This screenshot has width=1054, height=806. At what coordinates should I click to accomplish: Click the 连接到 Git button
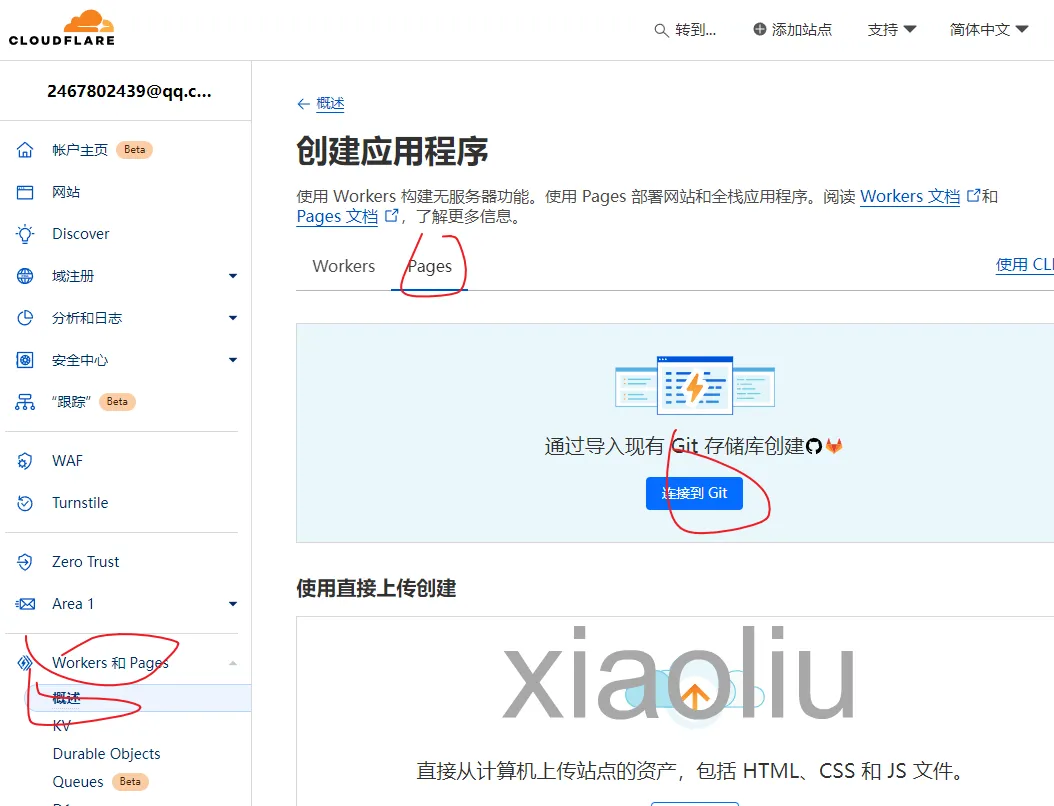[694, 493]
